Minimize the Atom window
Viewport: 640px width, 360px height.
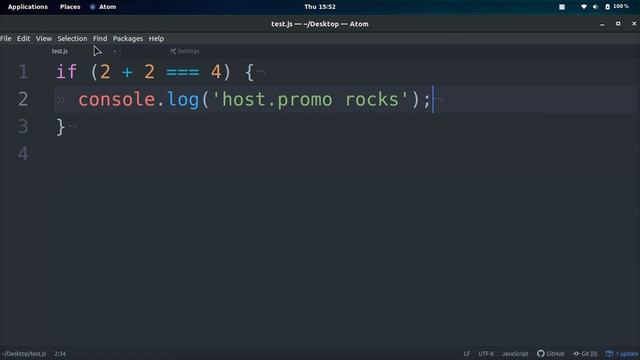coord(602,24)
